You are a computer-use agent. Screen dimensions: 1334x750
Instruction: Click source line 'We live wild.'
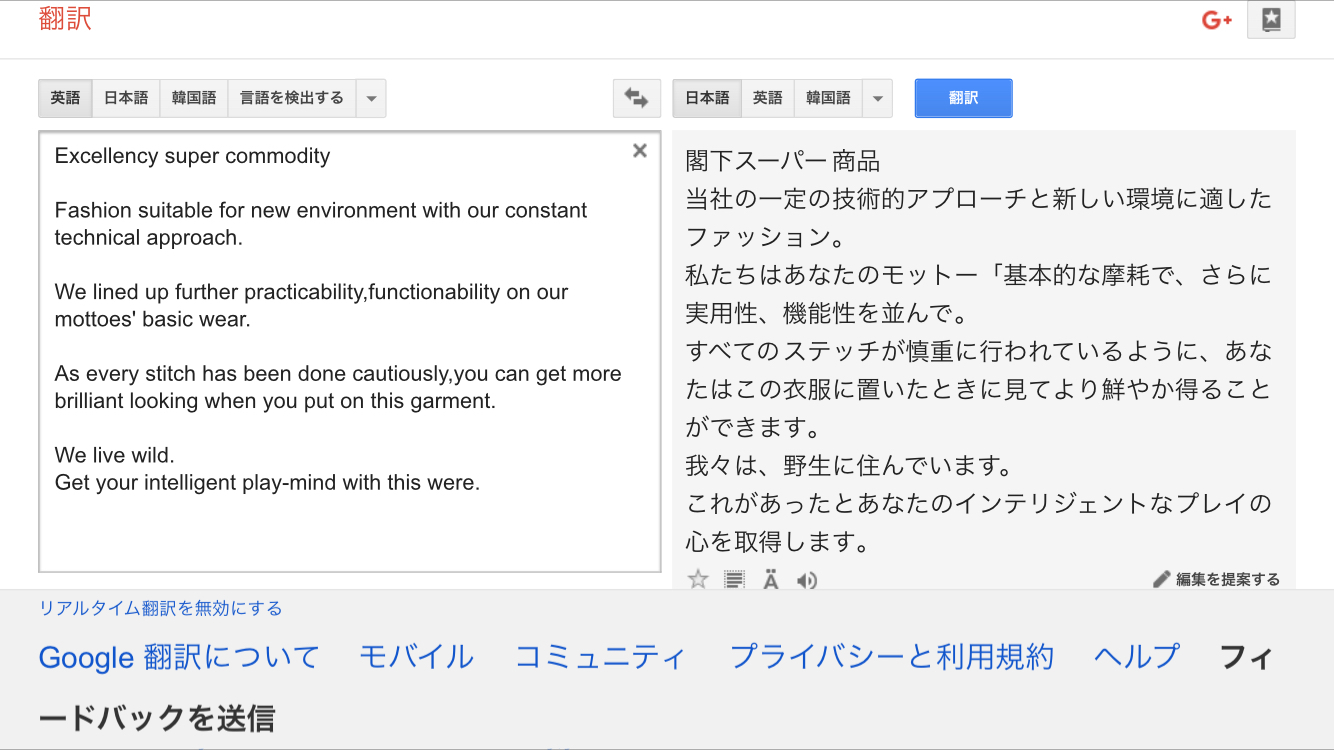pyautogui.click(x=115, y=455)
